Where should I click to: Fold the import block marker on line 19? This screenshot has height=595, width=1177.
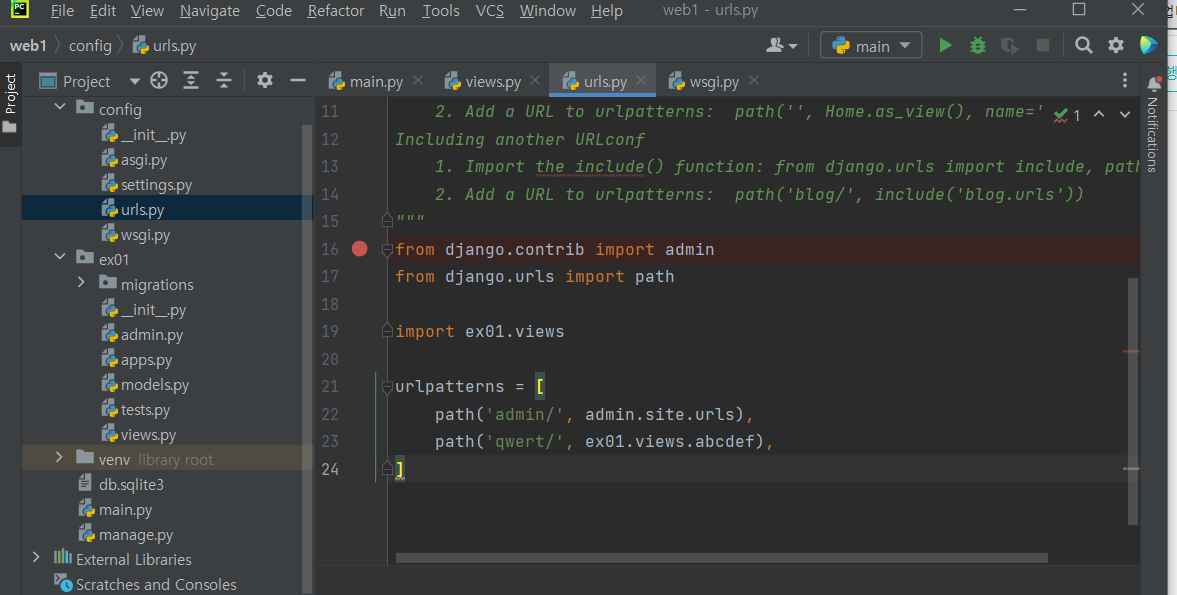tap(387, 331)
